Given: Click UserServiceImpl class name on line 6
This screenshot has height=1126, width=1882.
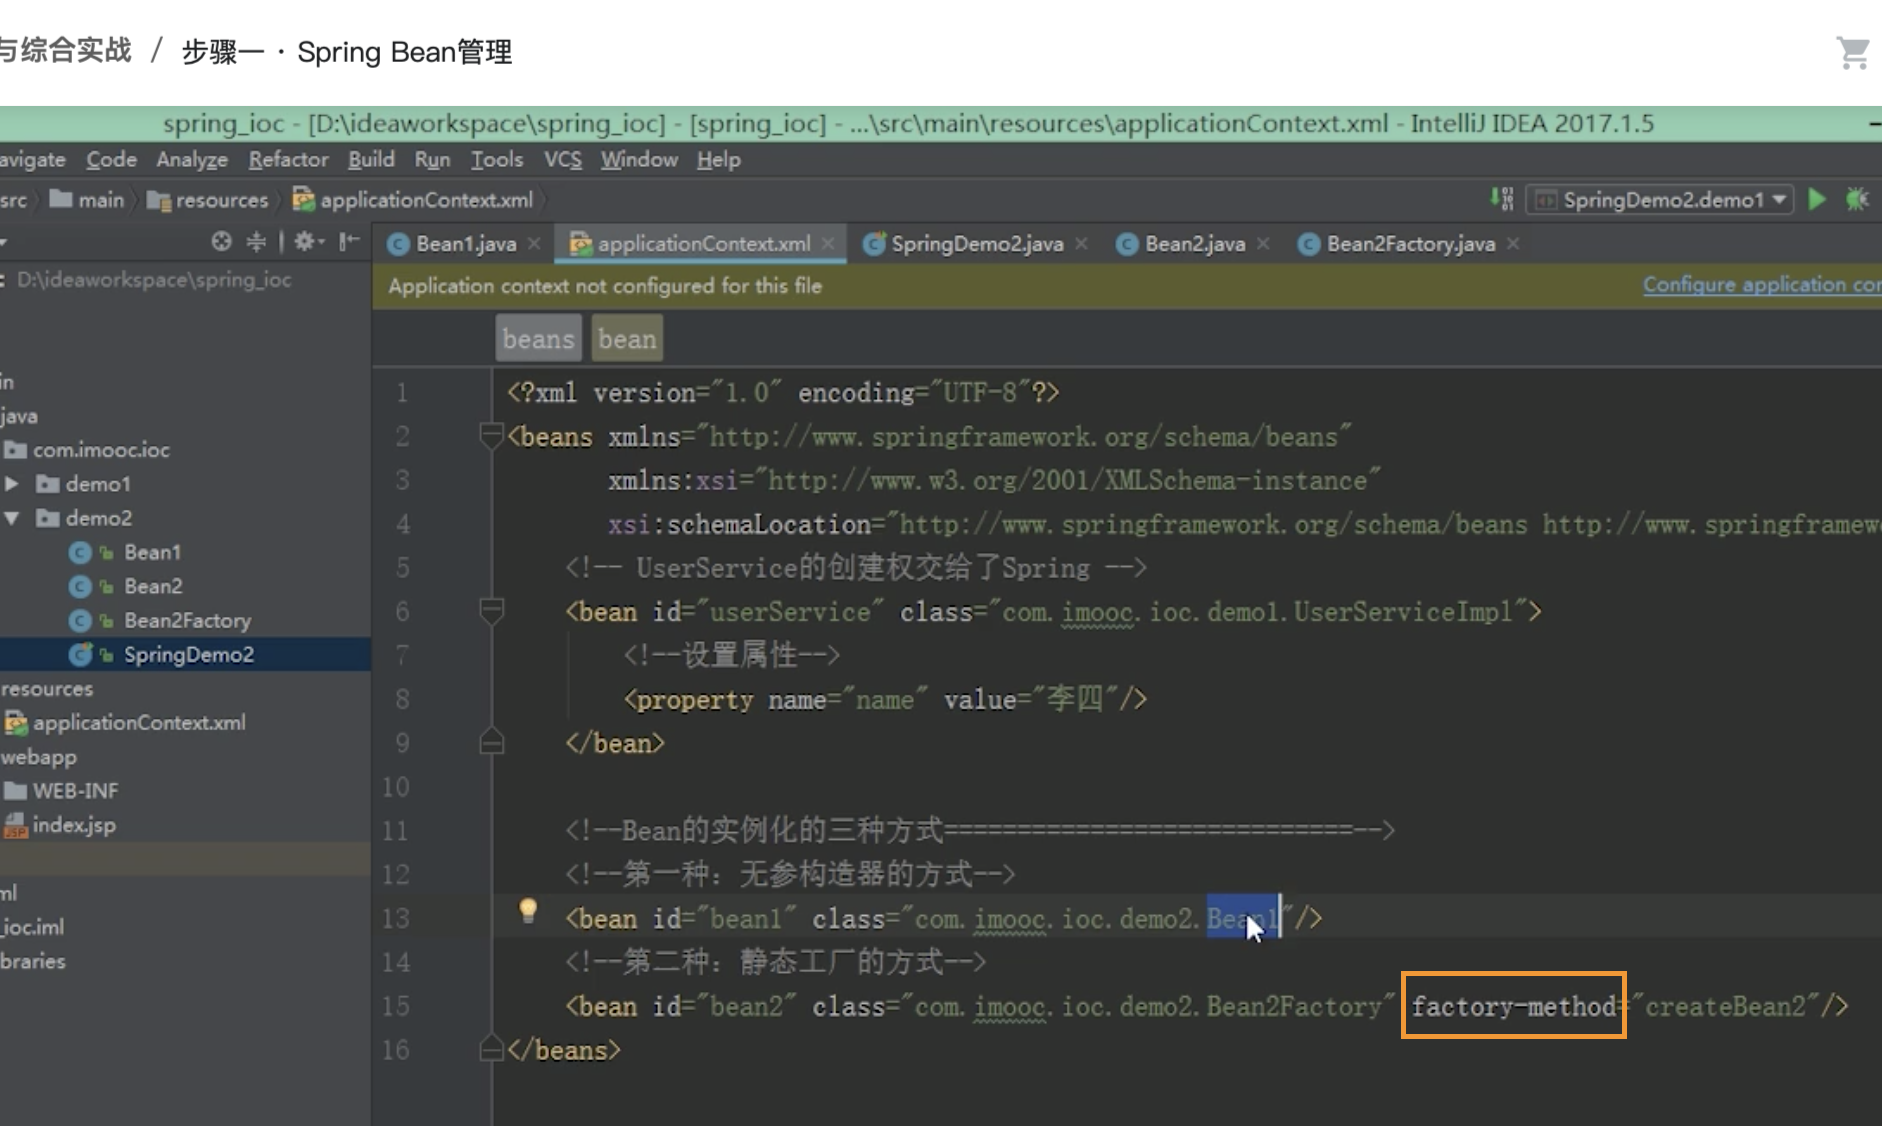Looking at the screenshot, I should click(x=1403, y=612).
